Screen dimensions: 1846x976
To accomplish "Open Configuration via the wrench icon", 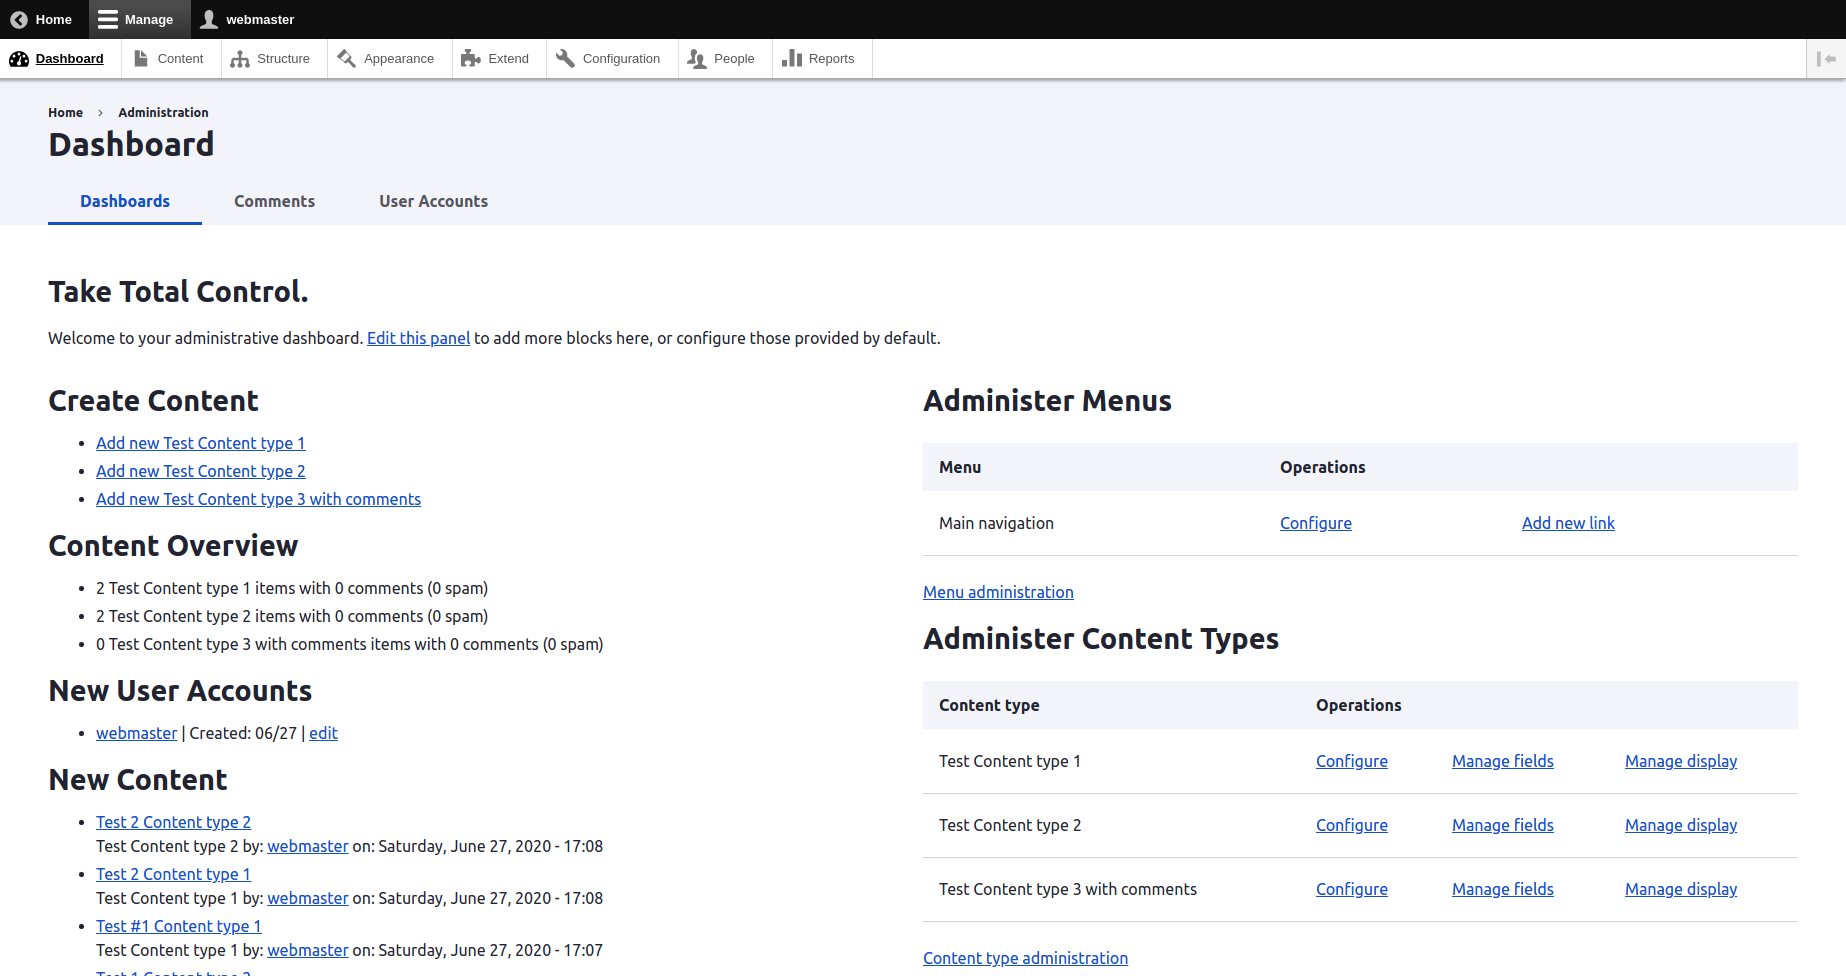I will [564, 58].
